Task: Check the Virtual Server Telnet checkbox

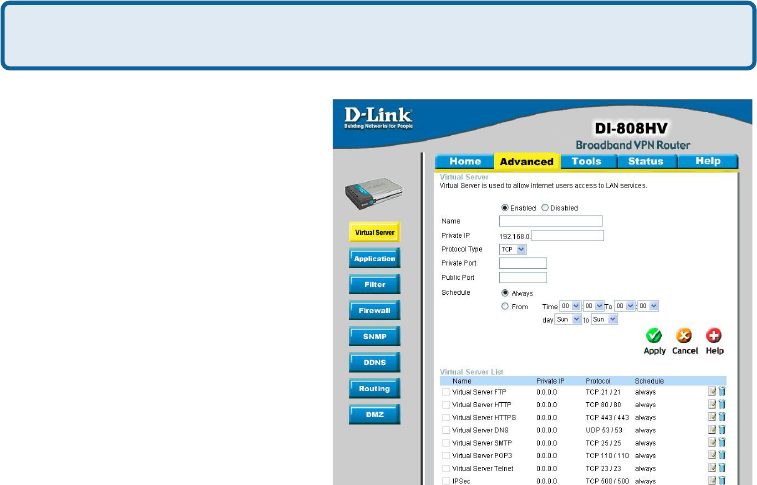Action: click(x=446, y=469)
